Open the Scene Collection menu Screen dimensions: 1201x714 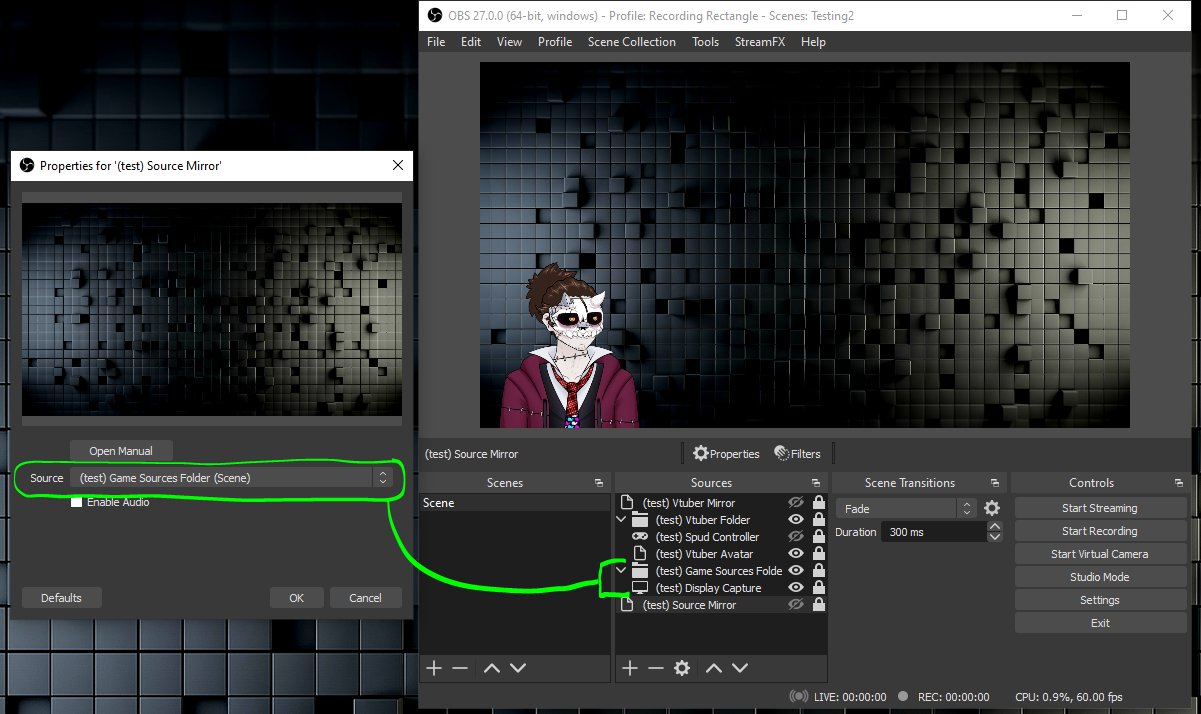pos(632,42)
